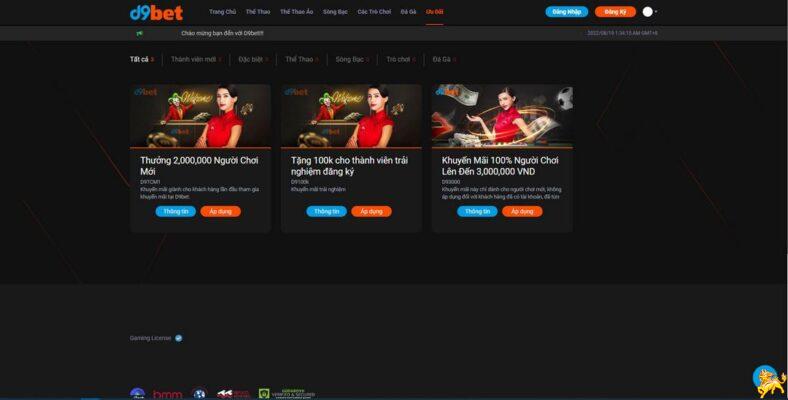Select the Đặc biệt filter tab
The height and width of the screenshot is (400, 788).
pos(253,59)
